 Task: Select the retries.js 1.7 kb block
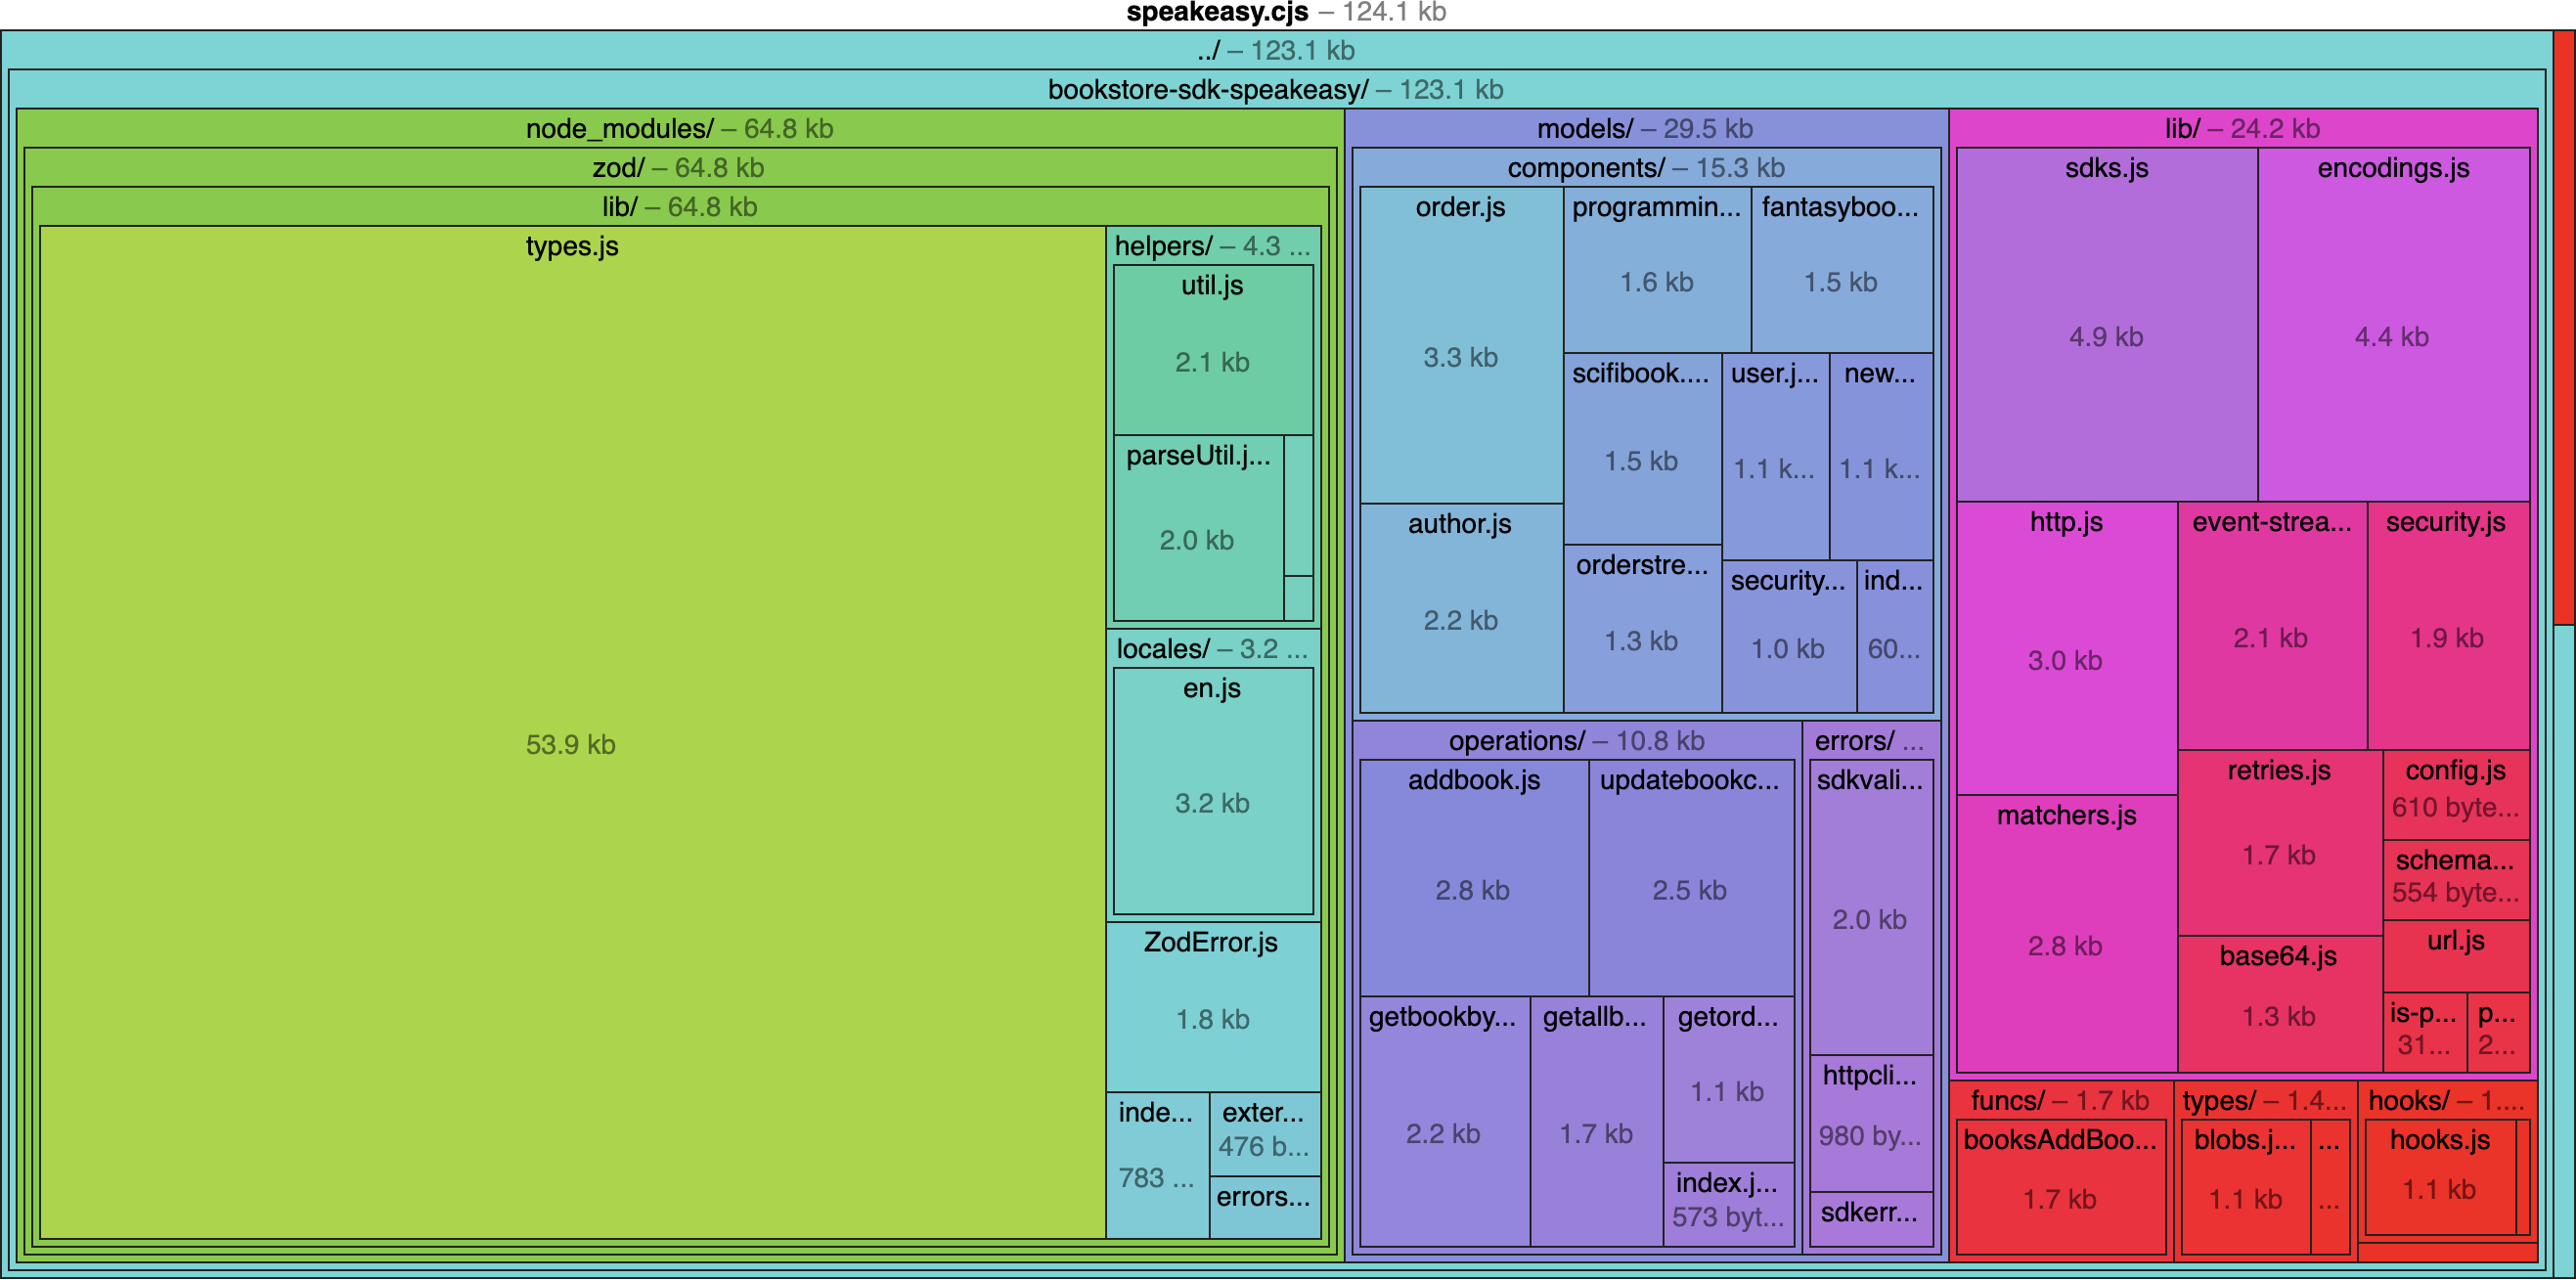[x=2279, y=843]
